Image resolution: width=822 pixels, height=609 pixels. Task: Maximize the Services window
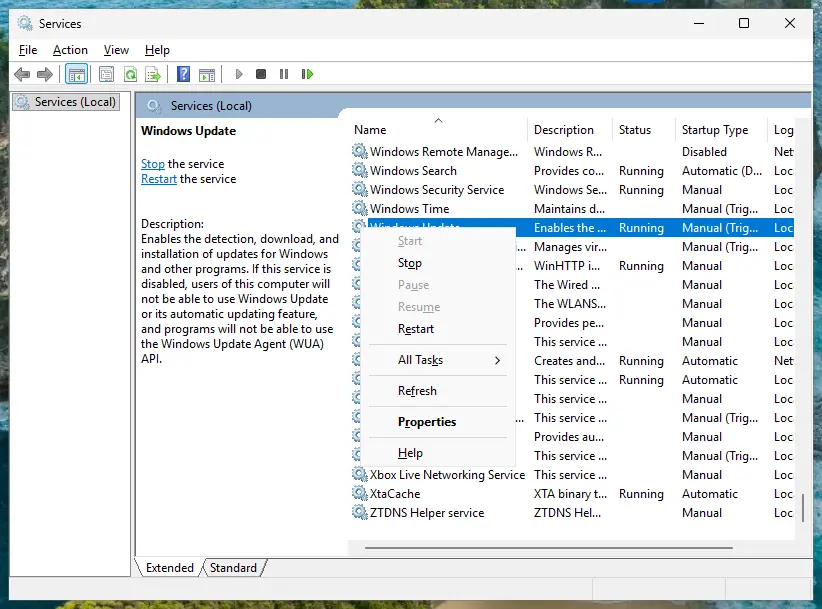click(743, 23)
